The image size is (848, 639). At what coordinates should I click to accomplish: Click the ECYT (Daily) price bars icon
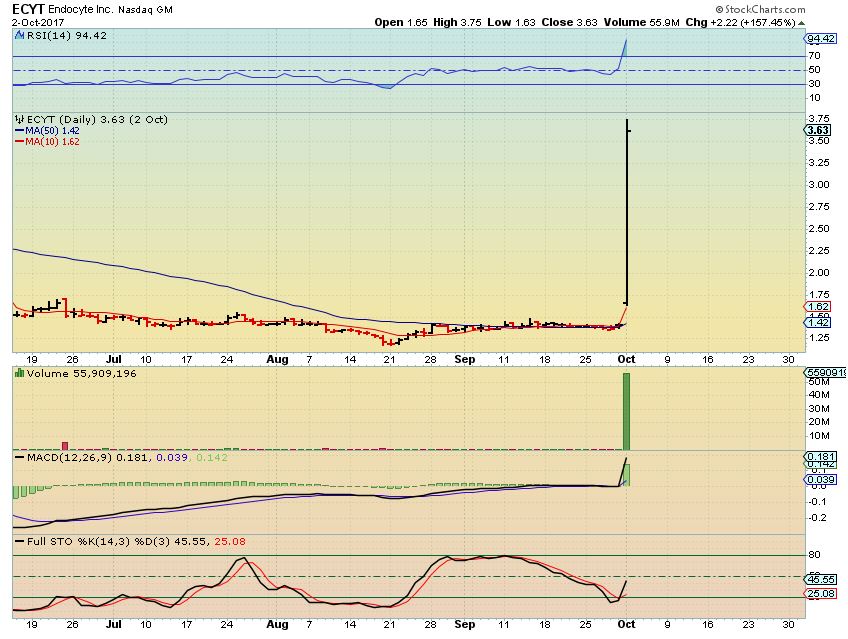coord(19,119)
